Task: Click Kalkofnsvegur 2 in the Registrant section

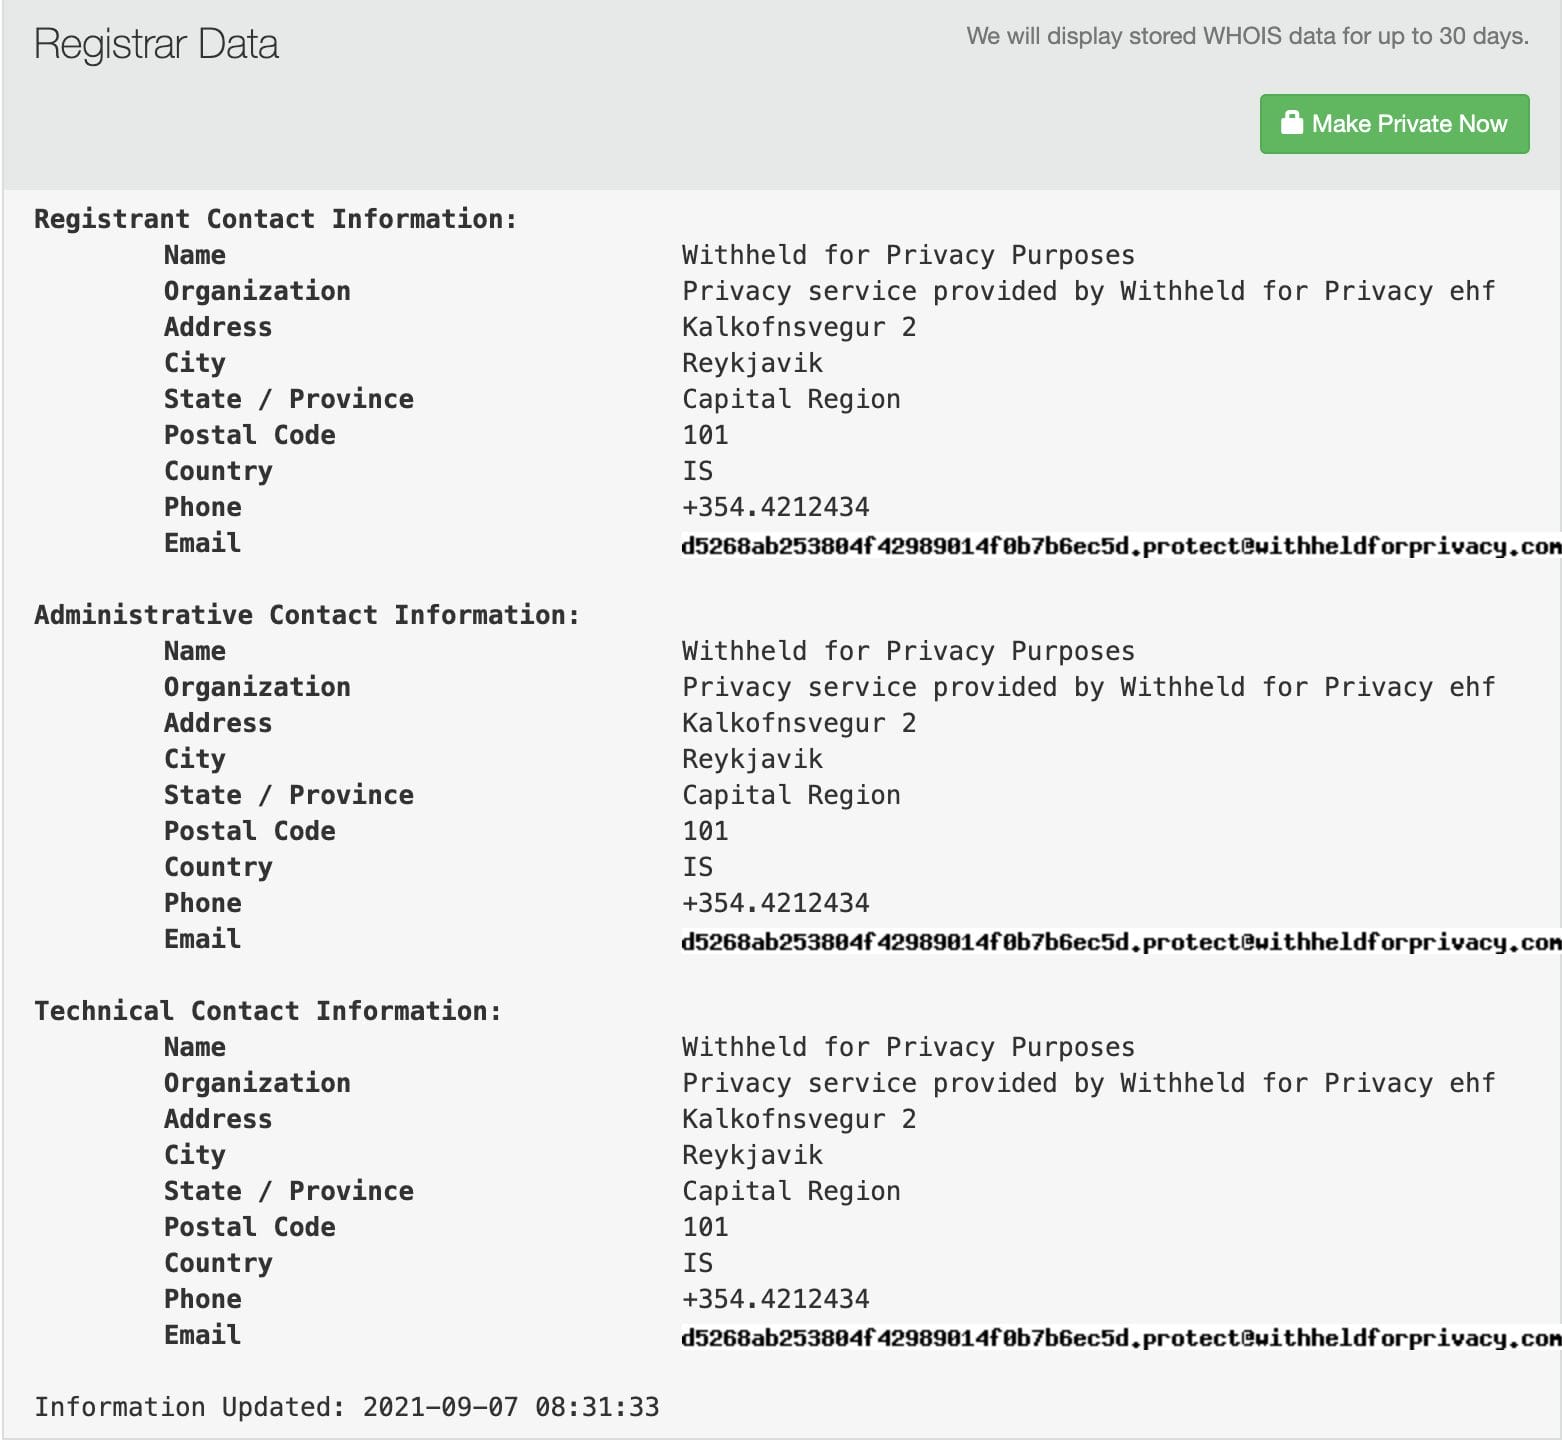Action: (798, 327)
